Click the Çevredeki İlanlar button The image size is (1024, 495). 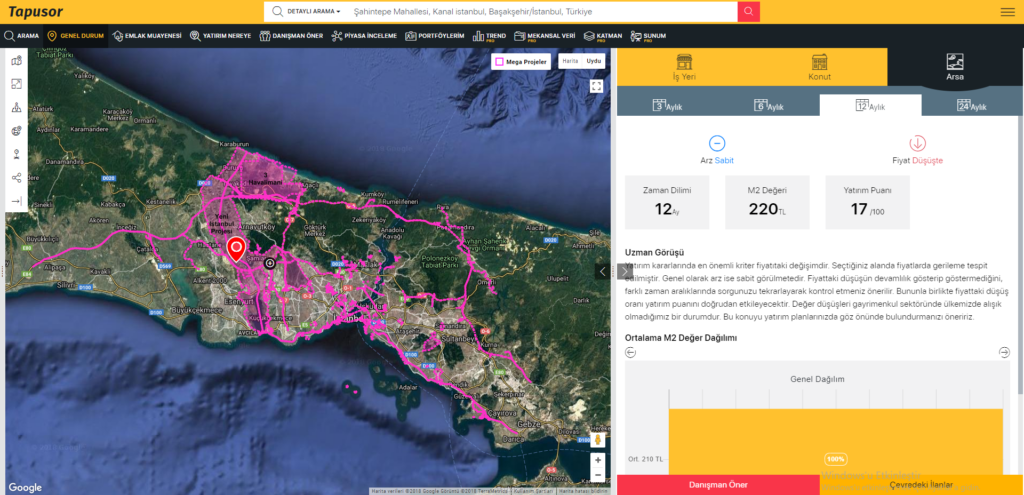(921, 485)
